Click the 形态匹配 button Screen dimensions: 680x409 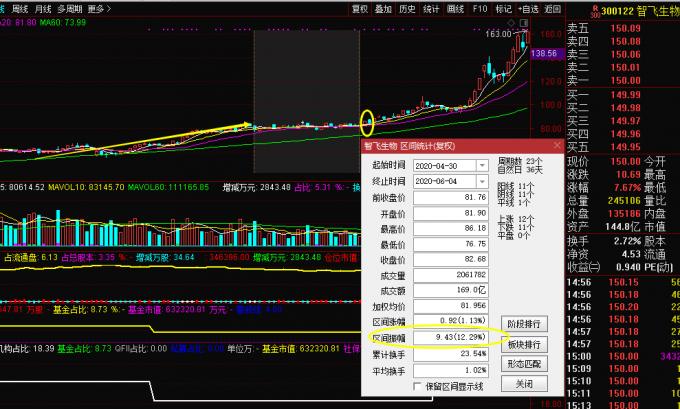coord(524,364)
